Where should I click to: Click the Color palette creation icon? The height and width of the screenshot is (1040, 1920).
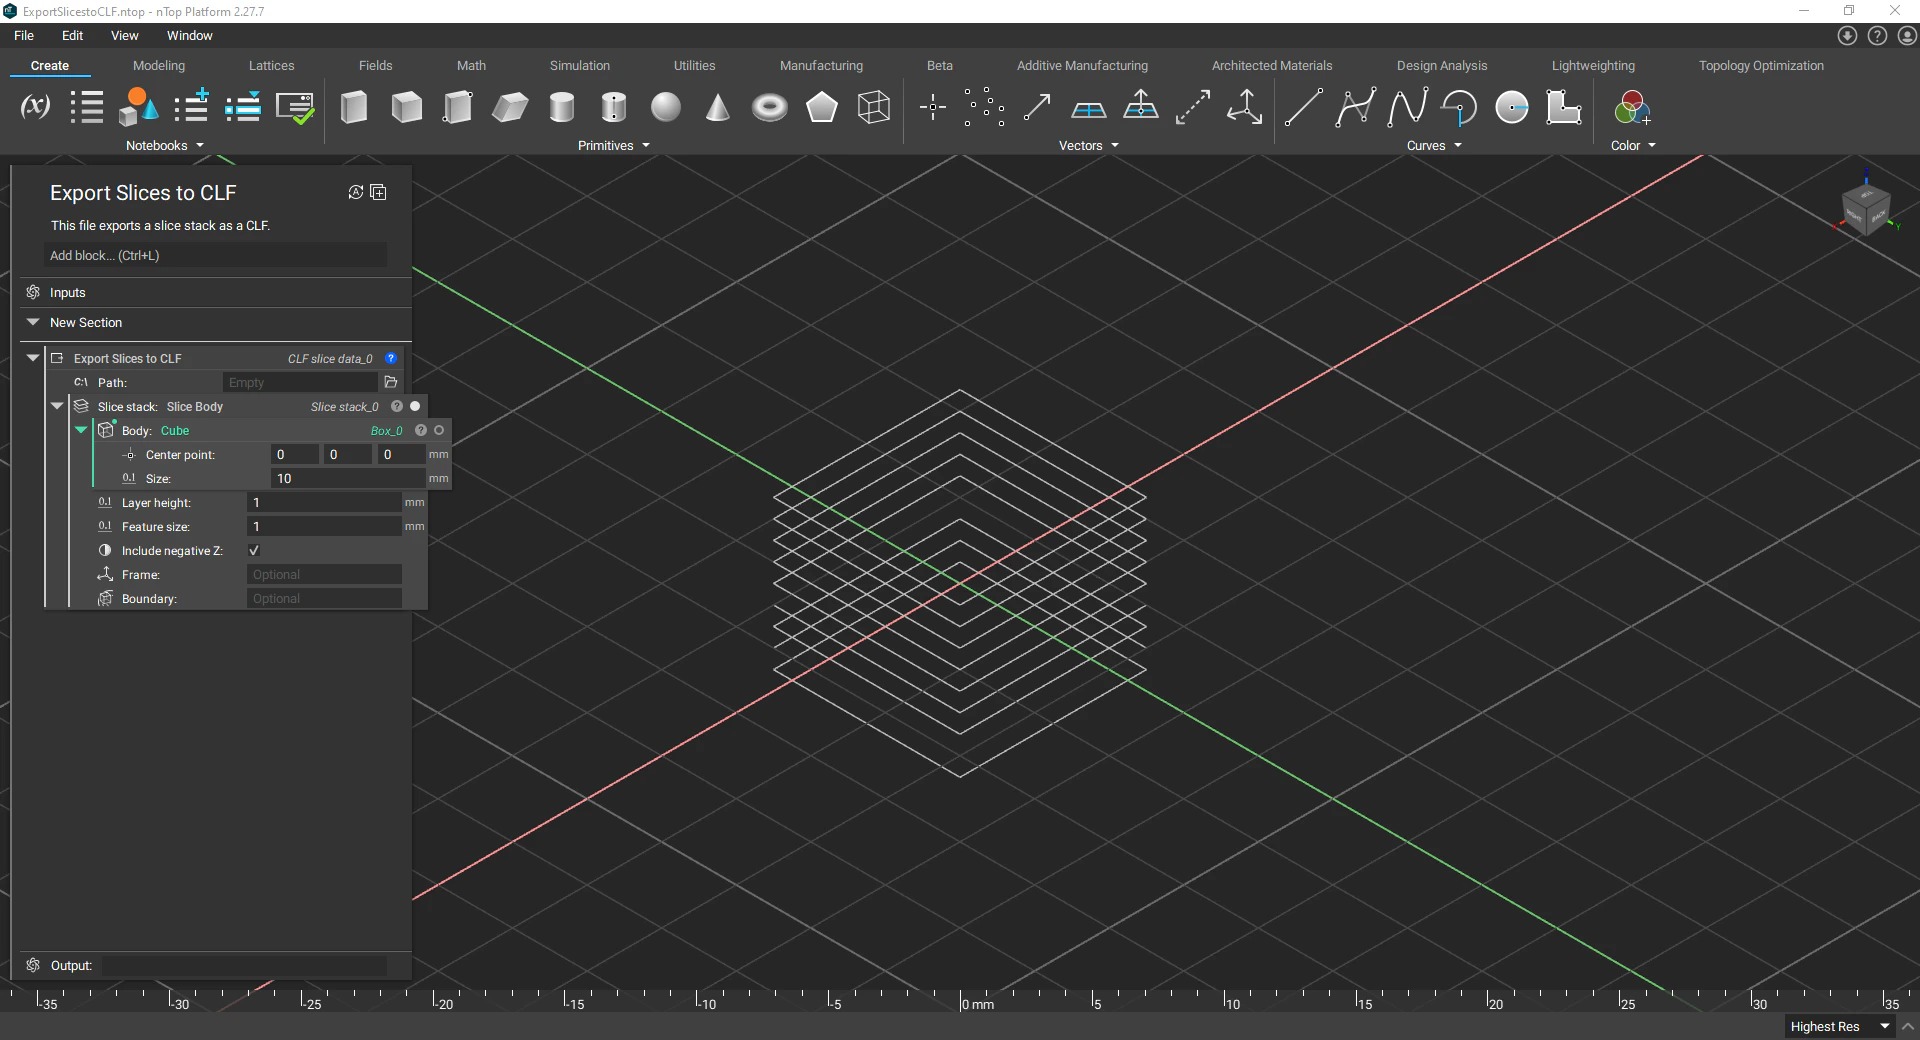1630,107
